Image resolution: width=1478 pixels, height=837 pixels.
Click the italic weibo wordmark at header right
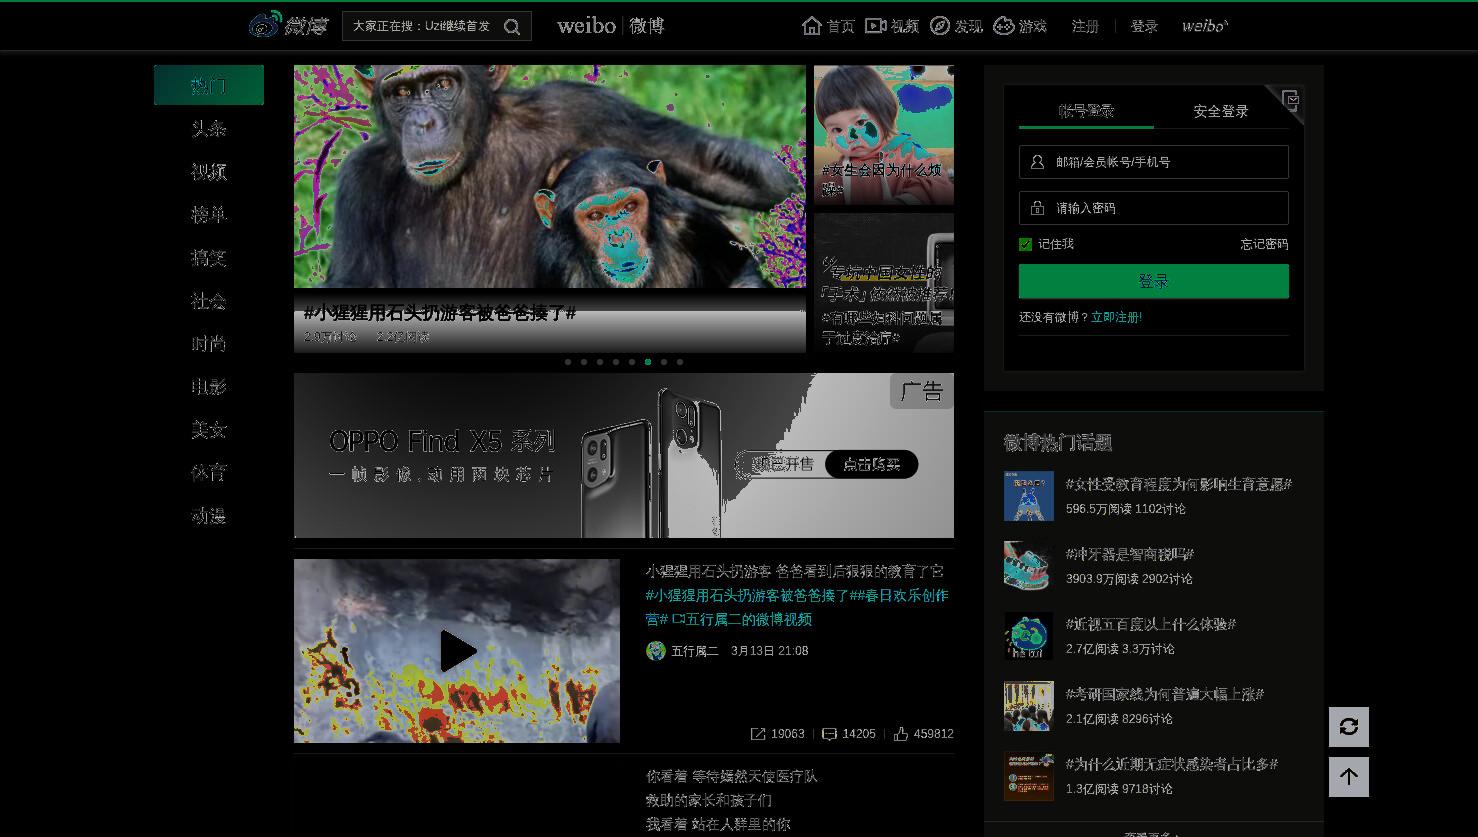pos(1205,26)
